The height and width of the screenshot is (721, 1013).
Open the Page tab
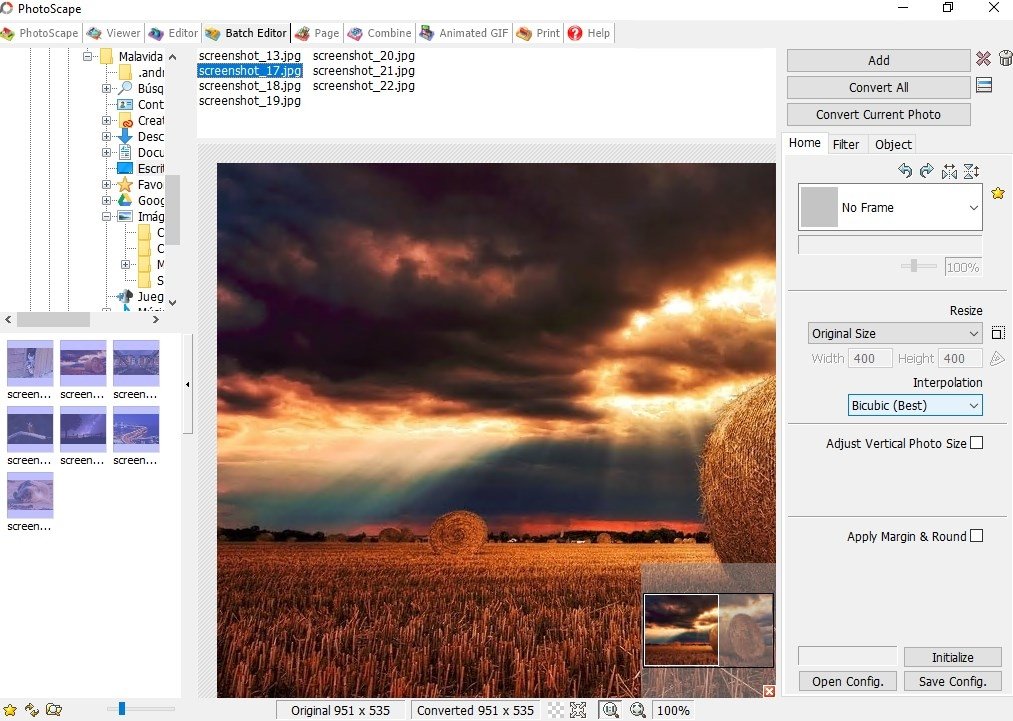pyautogui.click(x=317, y=33)
